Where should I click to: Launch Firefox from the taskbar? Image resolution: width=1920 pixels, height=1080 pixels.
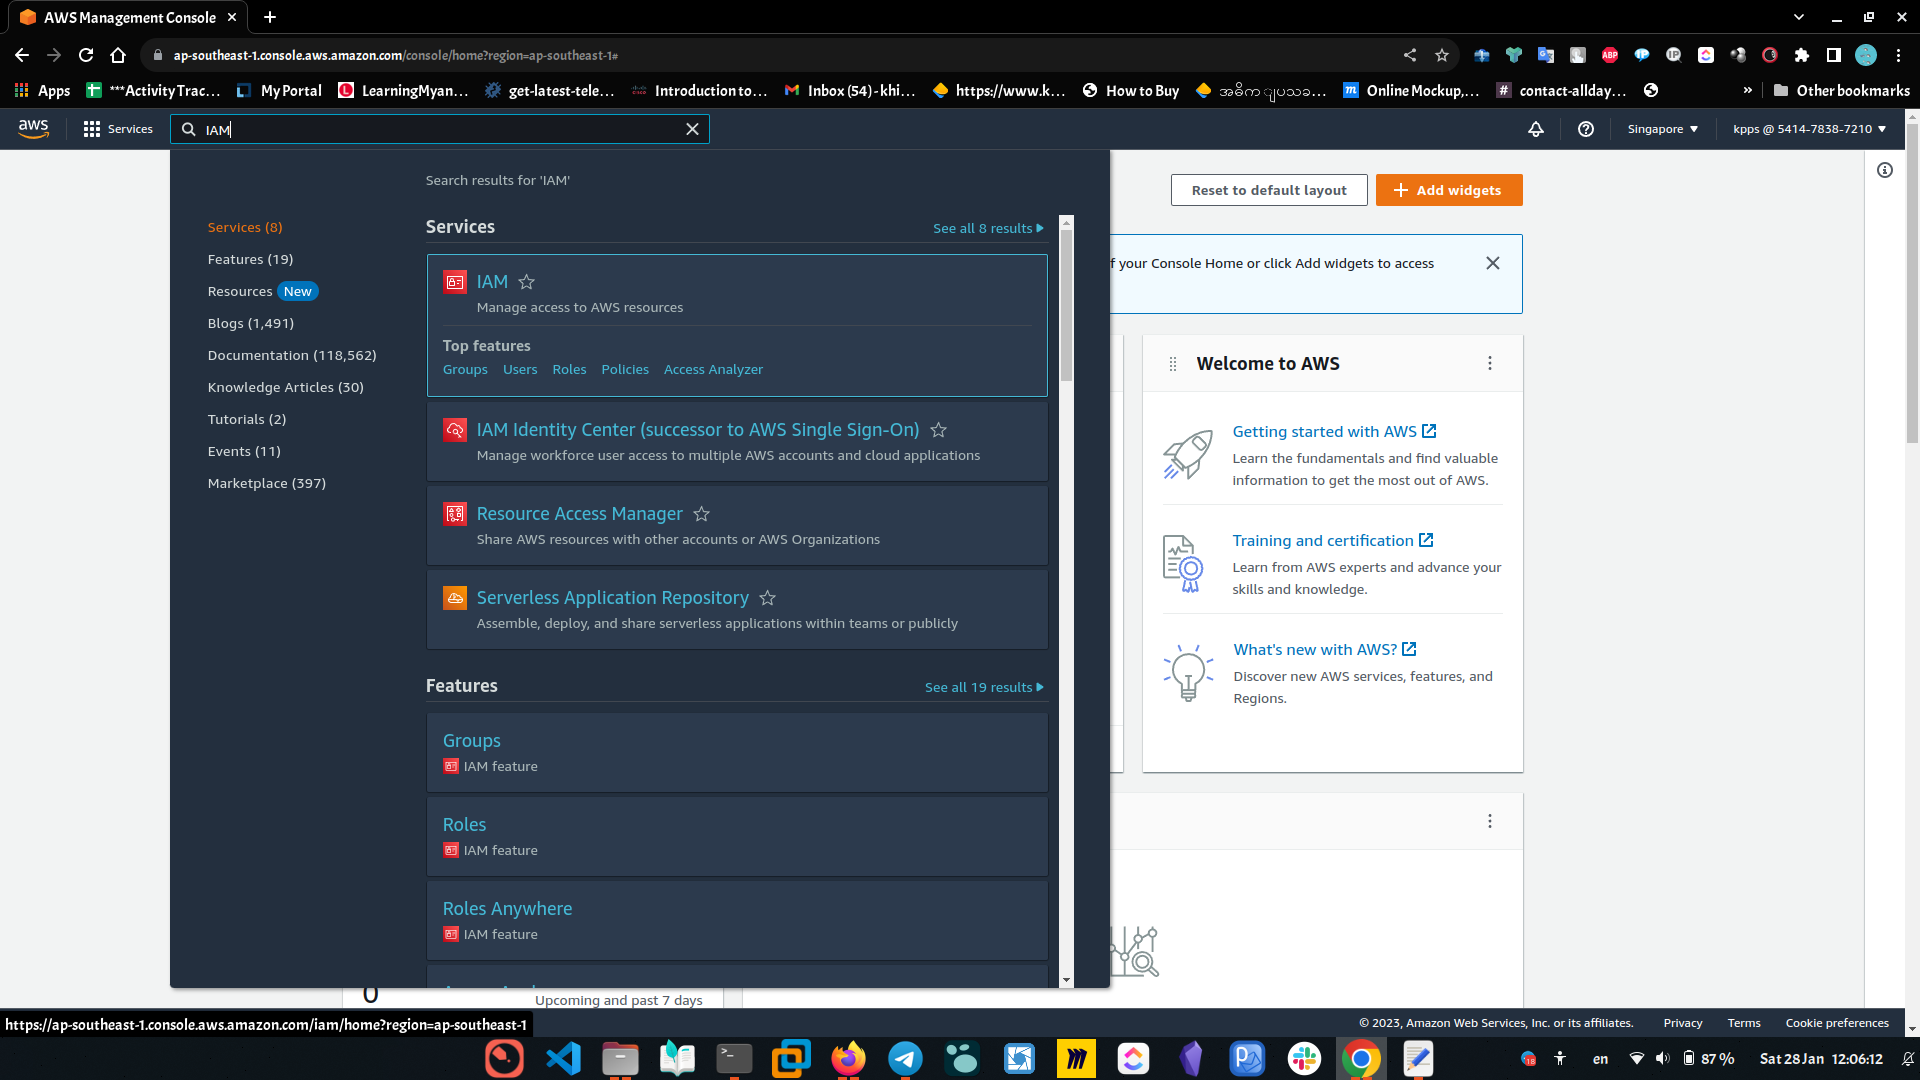(x=848, y=1058)
